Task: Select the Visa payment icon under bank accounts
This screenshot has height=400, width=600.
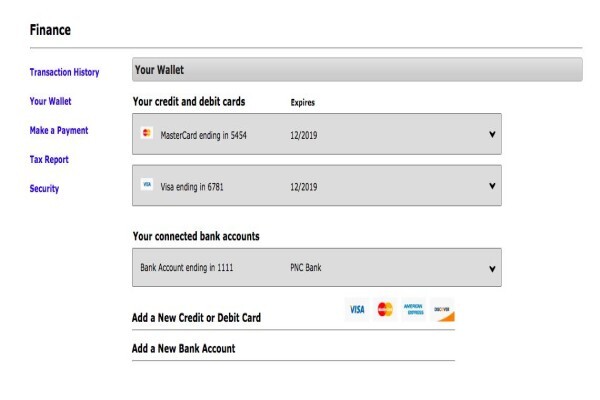Action: (x=357, y=309)
